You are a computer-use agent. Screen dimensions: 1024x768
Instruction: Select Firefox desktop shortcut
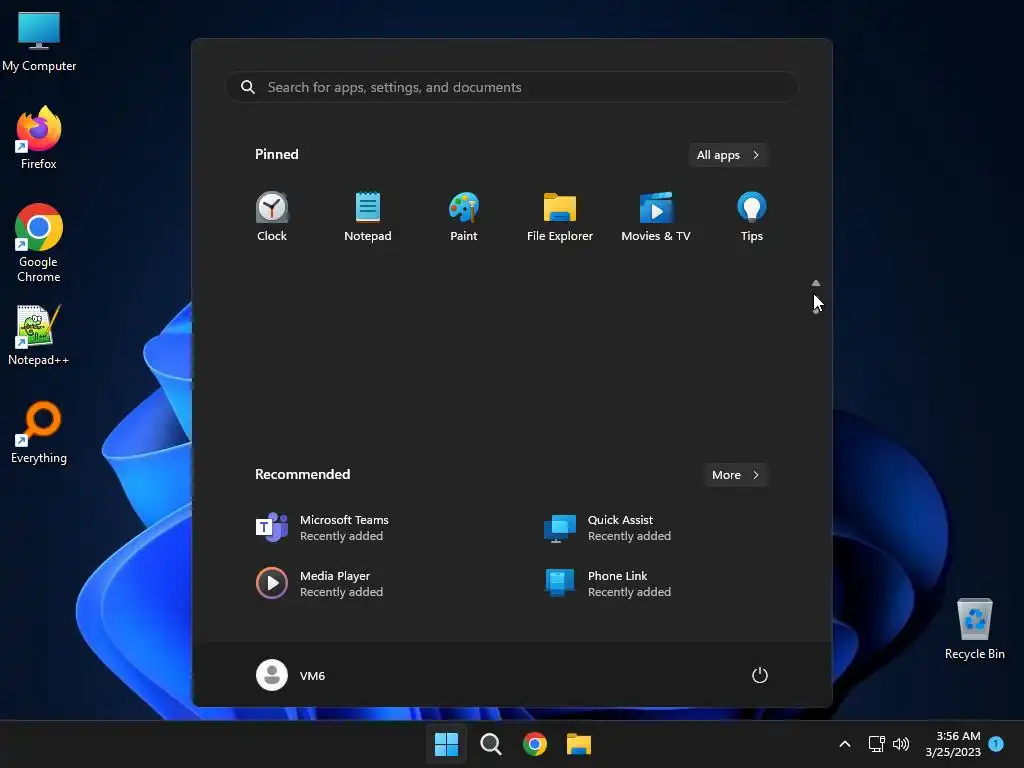(x=39, y=138)
